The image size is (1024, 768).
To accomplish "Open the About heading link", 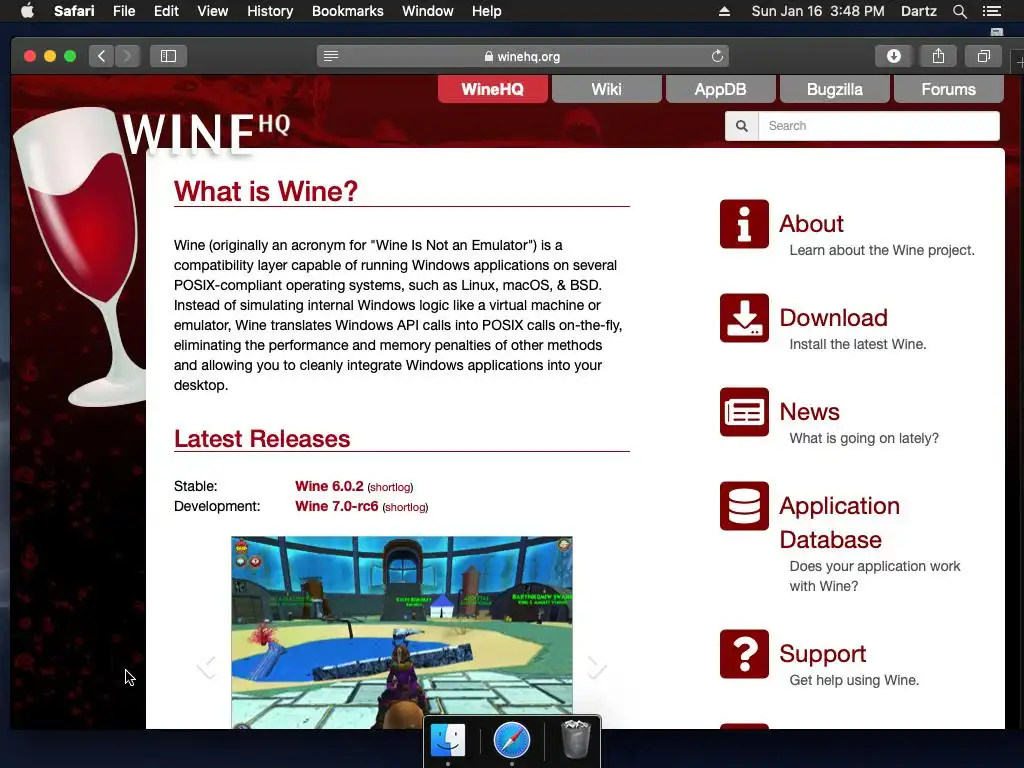I will click(811, 224).
